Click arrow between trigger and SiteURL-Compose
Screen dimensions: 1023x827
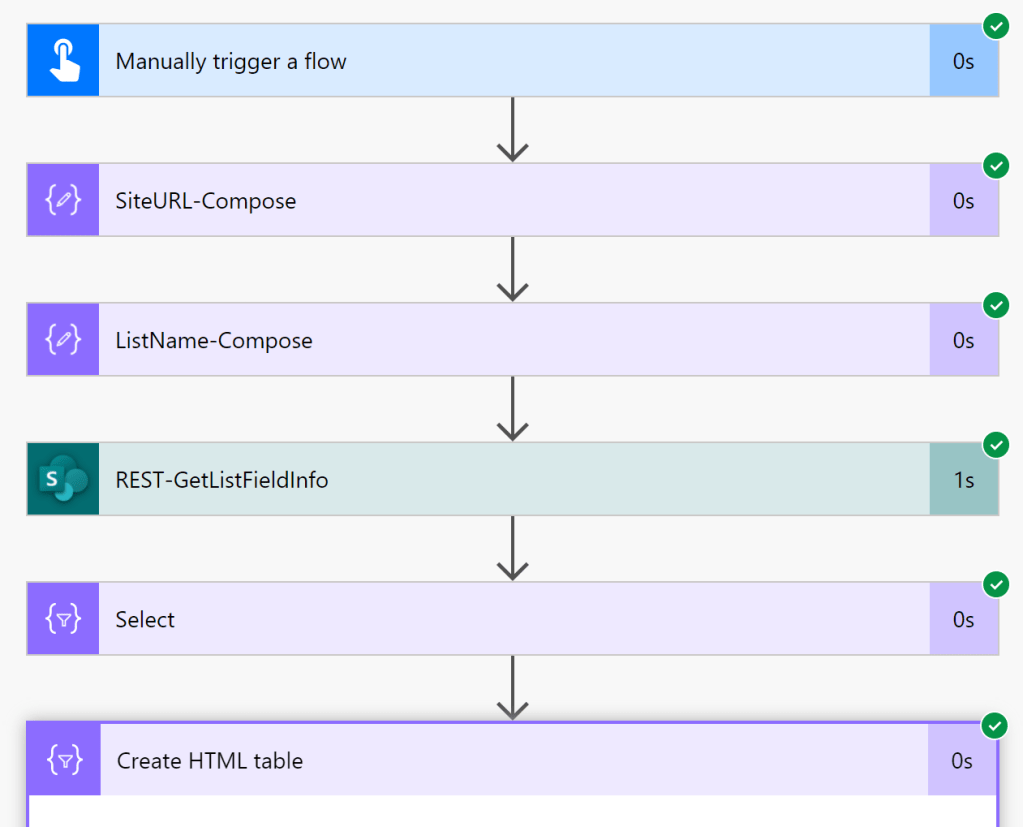pos(512,130)
